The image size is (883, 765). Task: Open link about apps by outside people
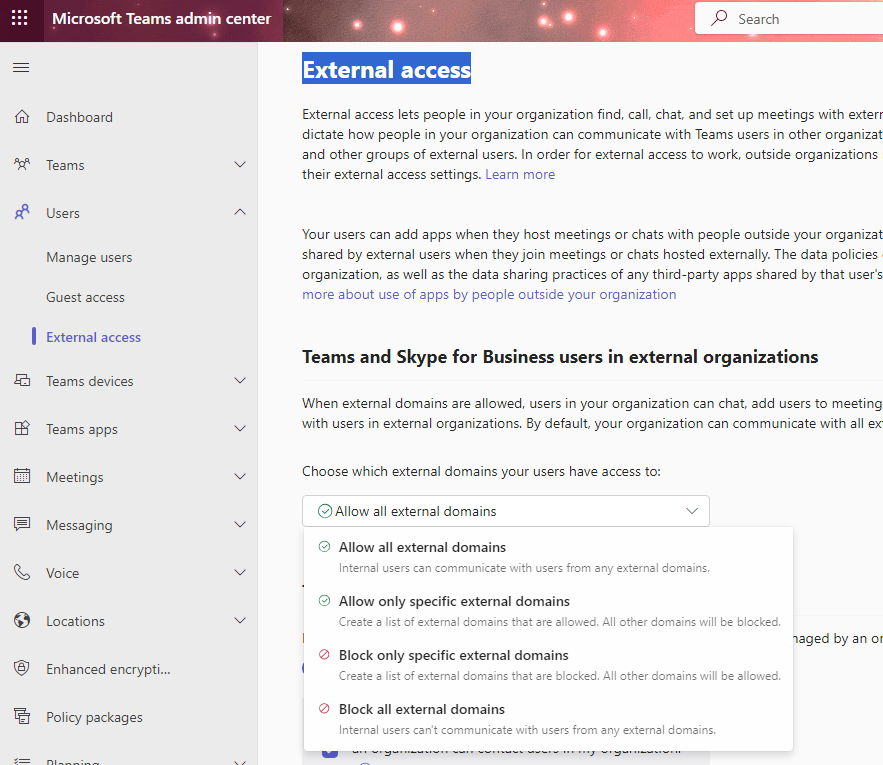point(489,295)
